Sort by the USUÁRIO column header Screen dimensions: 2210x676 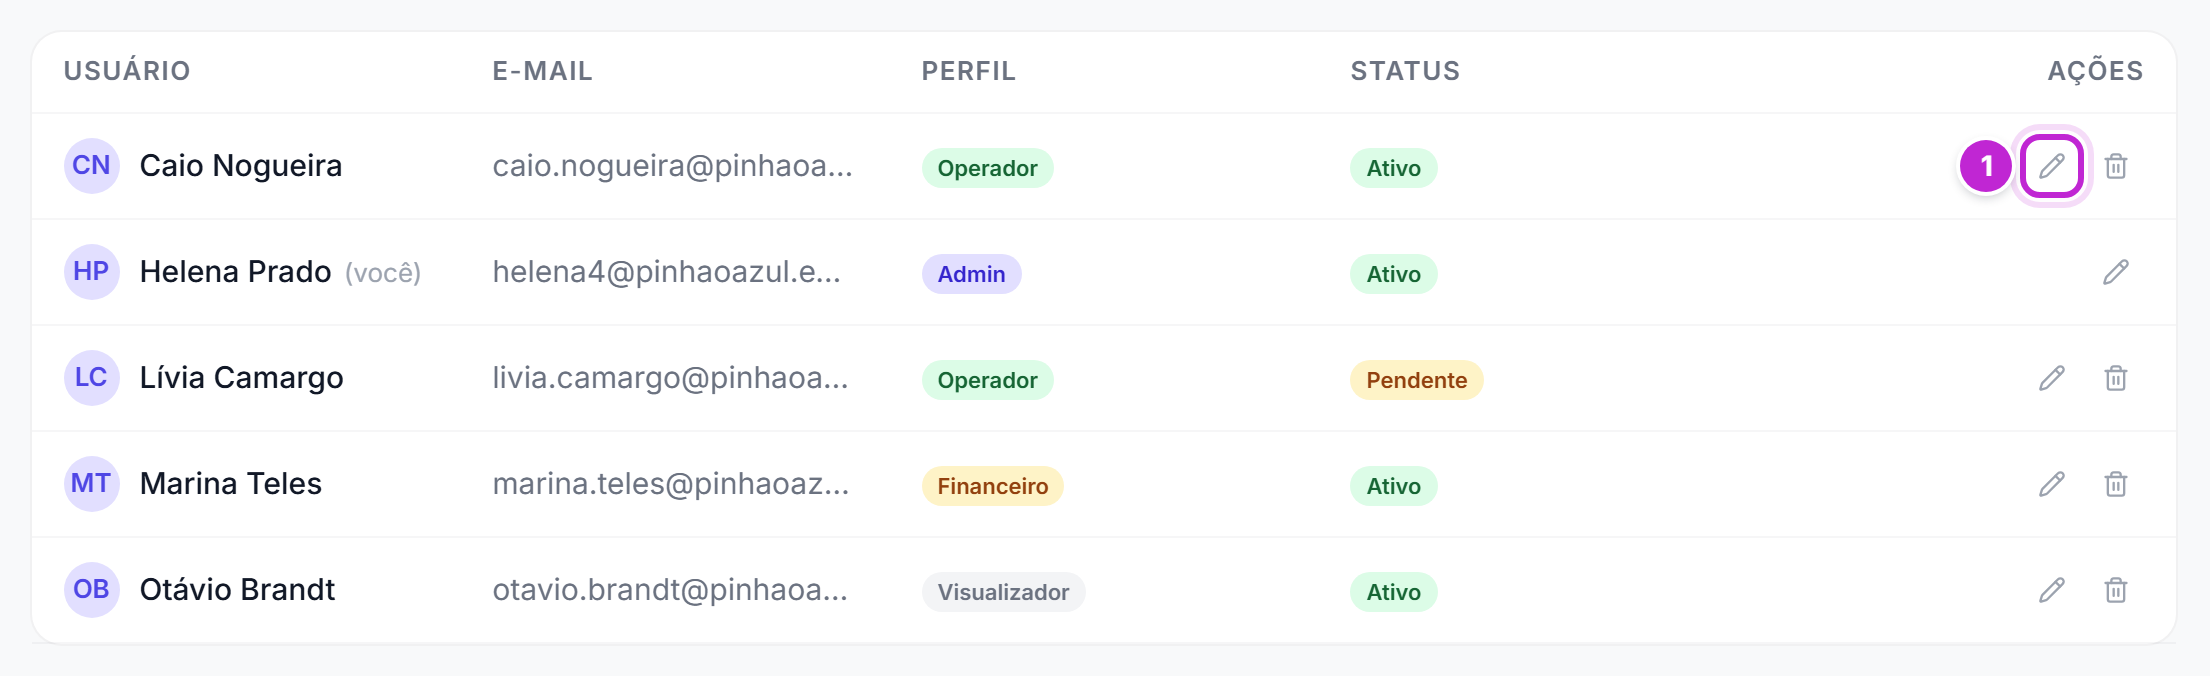pos(127,71)
